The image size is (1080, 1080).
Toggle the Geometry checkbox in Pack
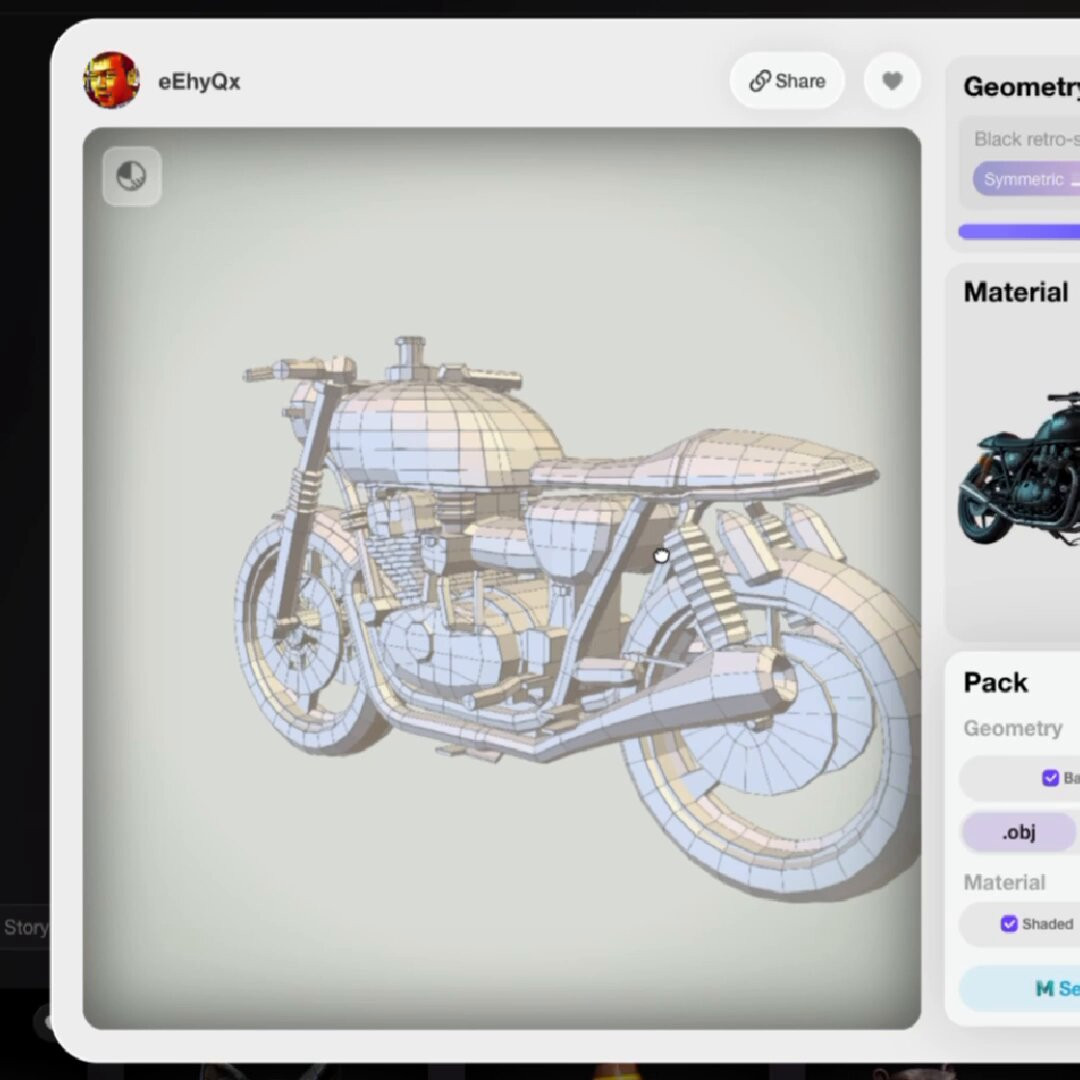tap(1050, 778)
